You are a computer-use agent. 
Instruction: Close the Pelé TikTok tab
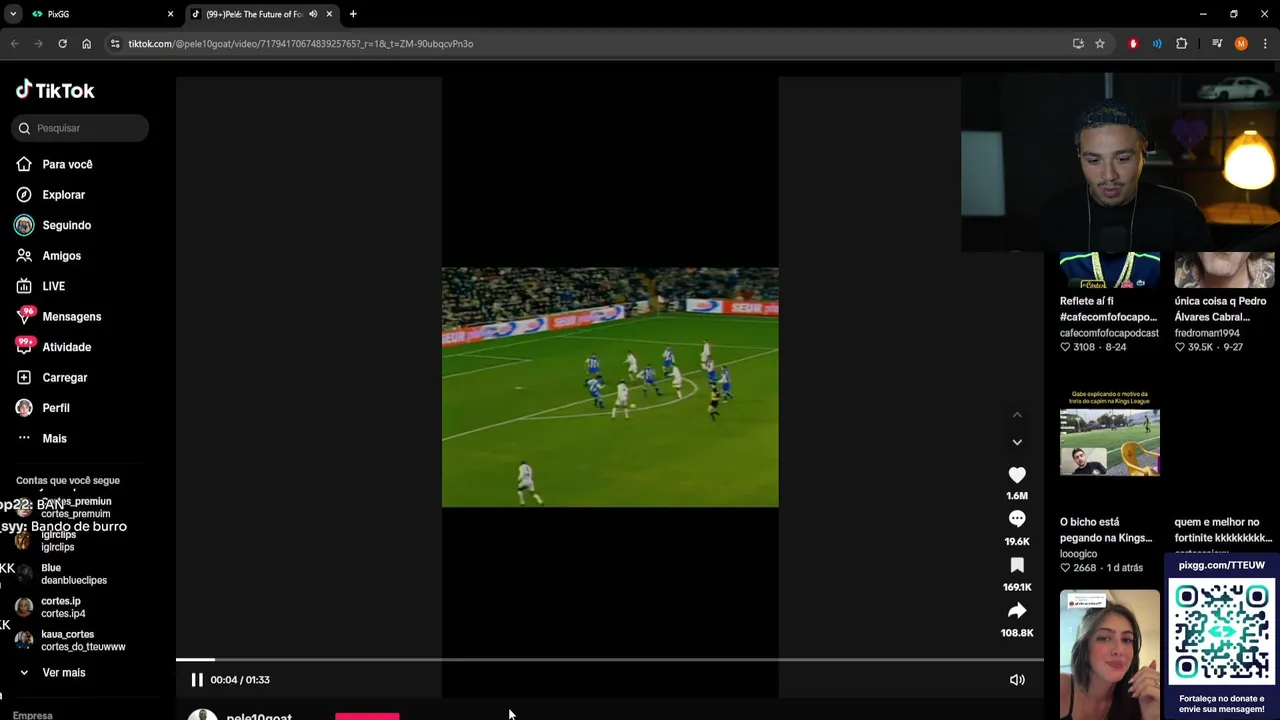pos(329,14)
